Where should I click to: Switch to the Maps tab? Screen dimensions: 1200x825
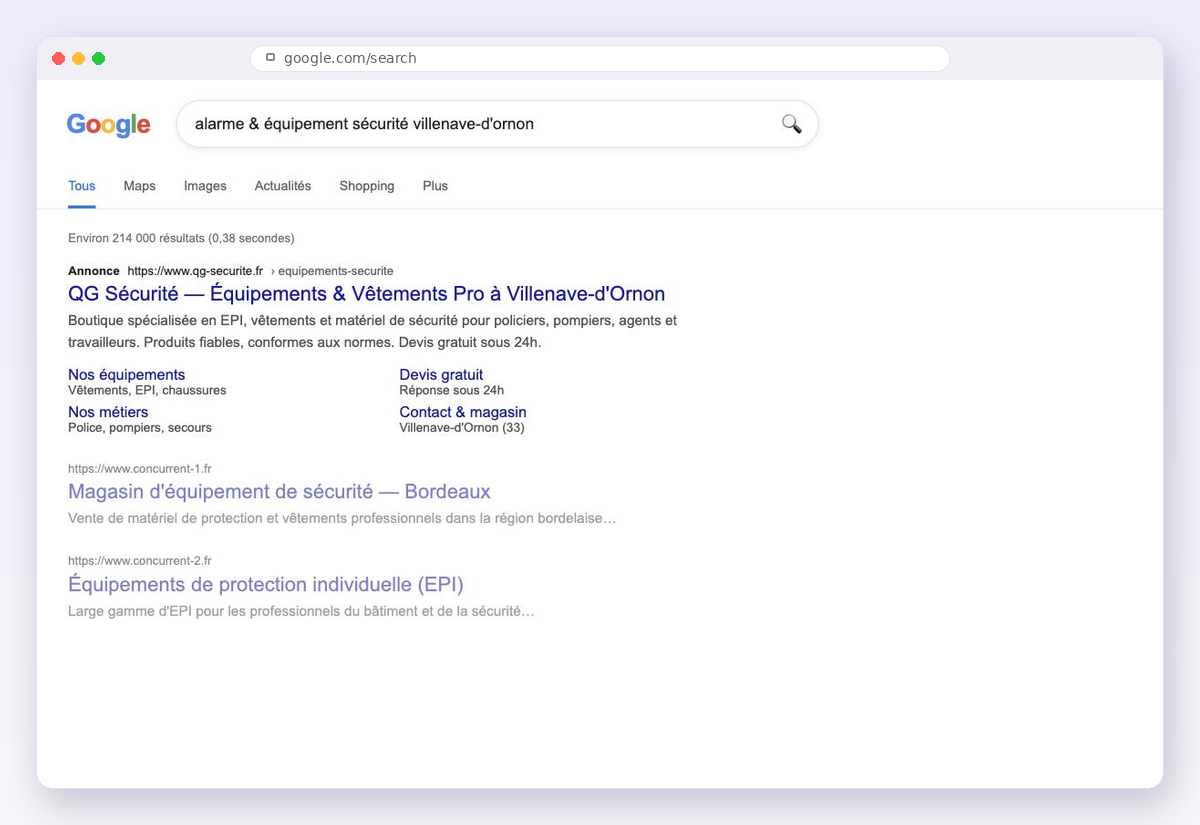[140, 186]
